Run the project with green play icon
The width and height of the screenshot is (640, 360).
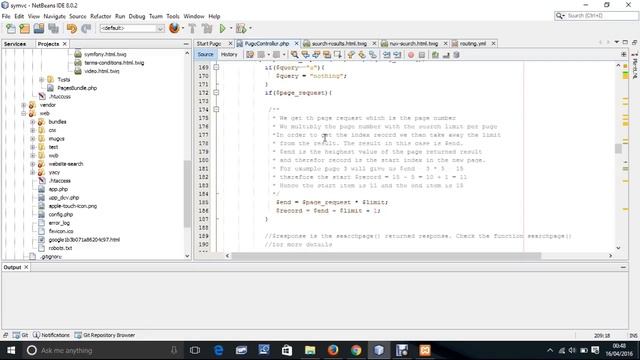pyautogui.click(x=222, y=29)
